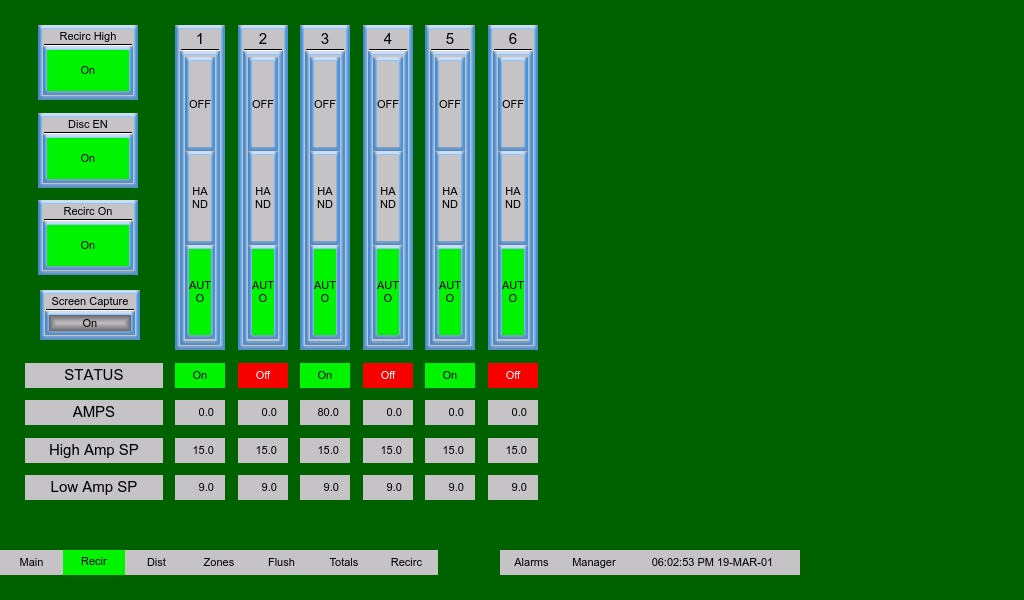Set pump 2 selector to HAND
1024x600 pixels.
coord(263,197)
